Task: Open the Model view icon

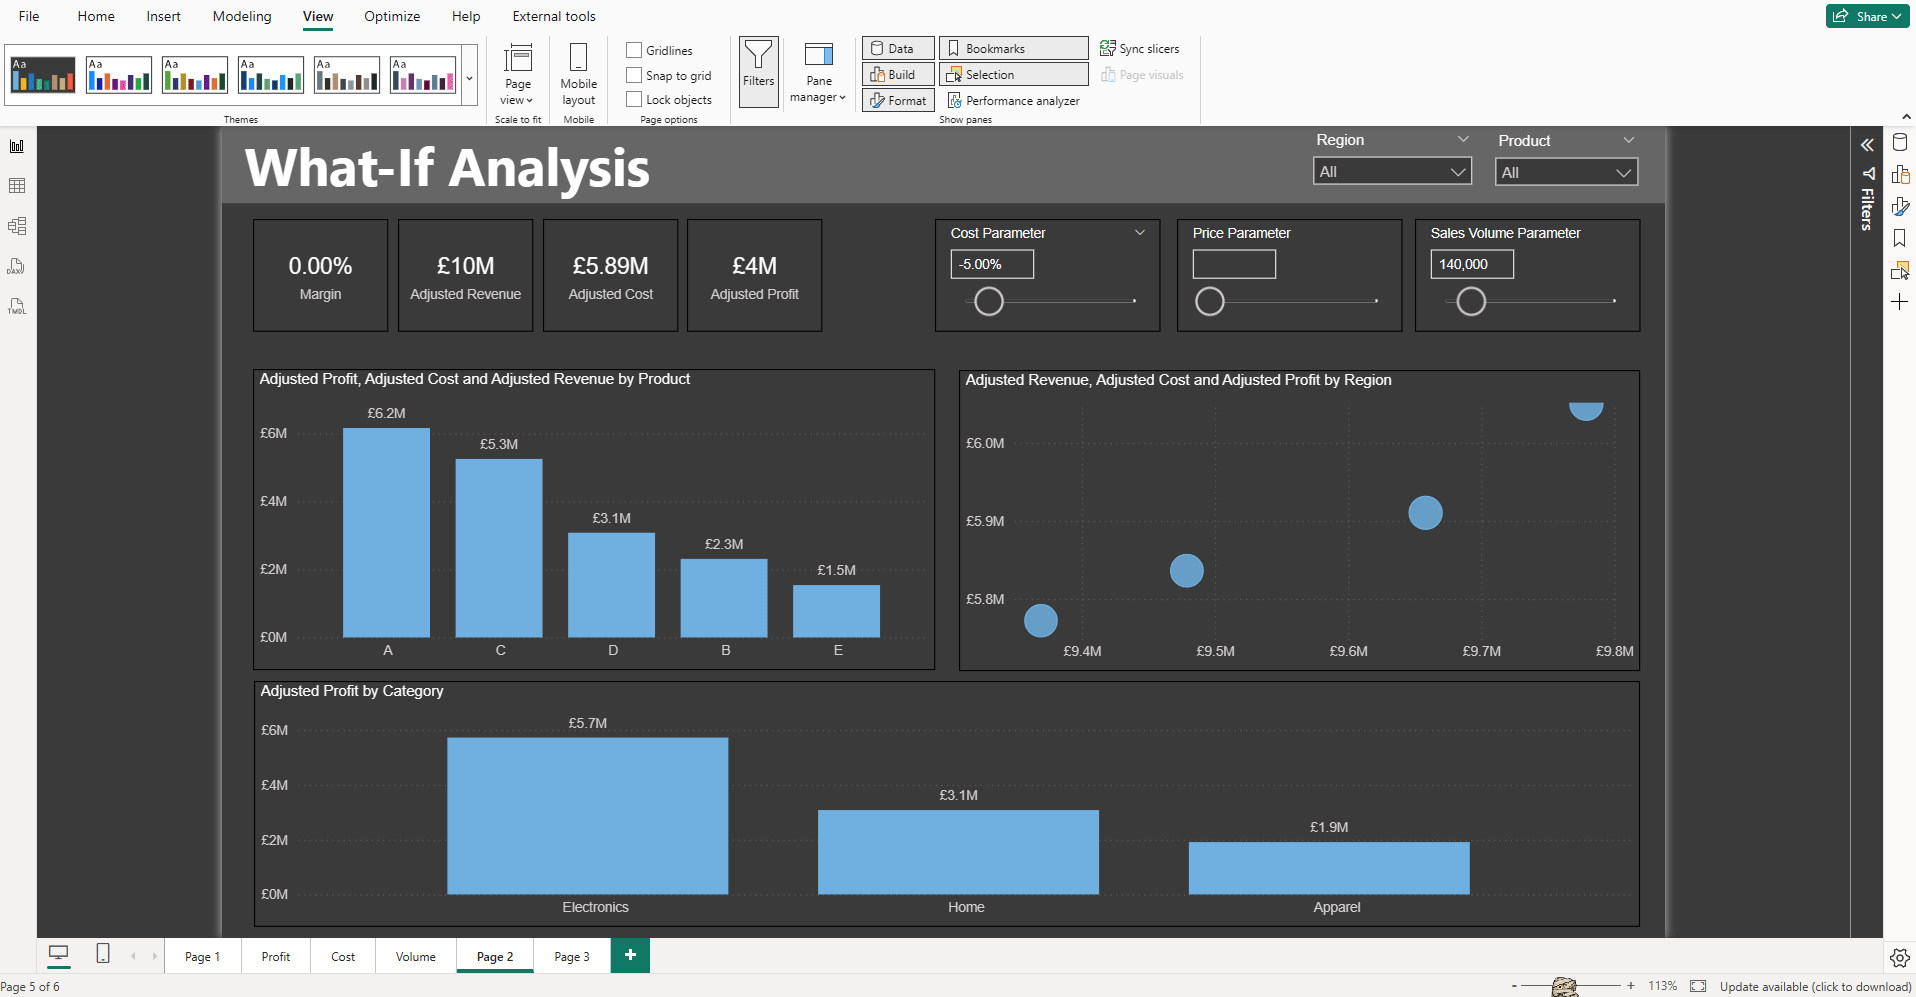Action: click(16, 225)
